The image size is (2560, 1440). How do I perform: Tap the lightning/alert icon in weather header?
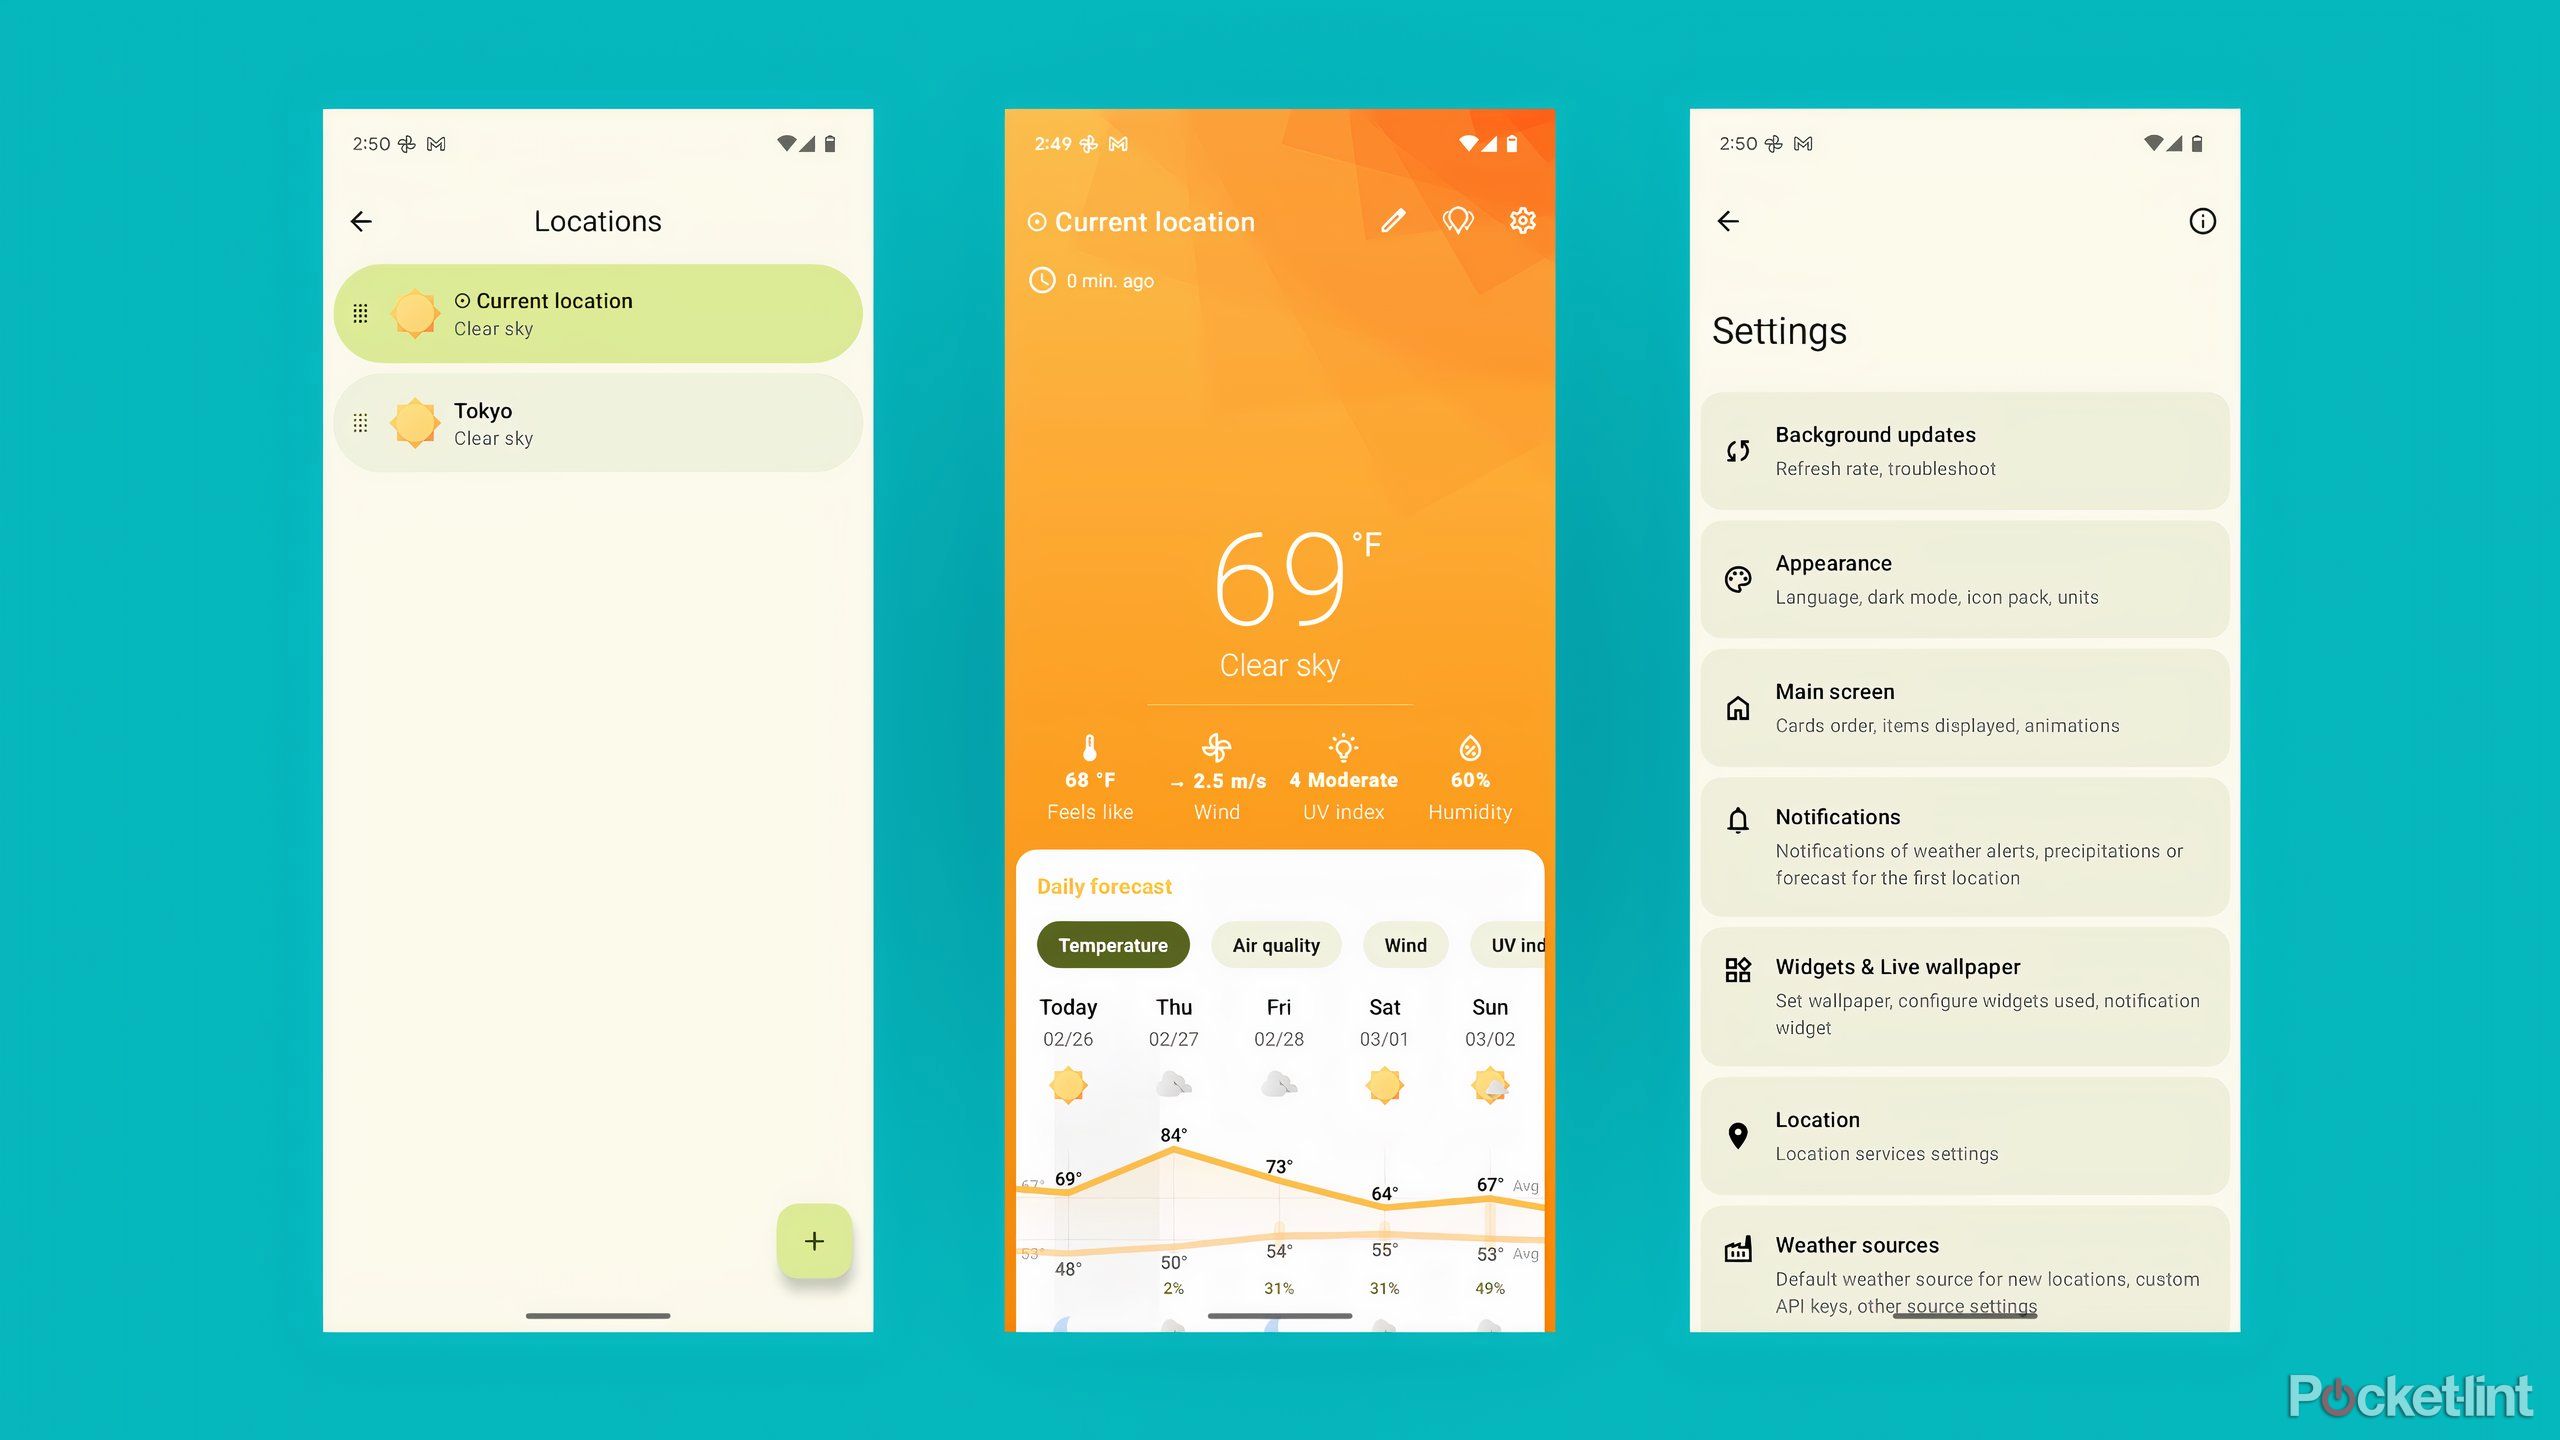coord(1456,222)
